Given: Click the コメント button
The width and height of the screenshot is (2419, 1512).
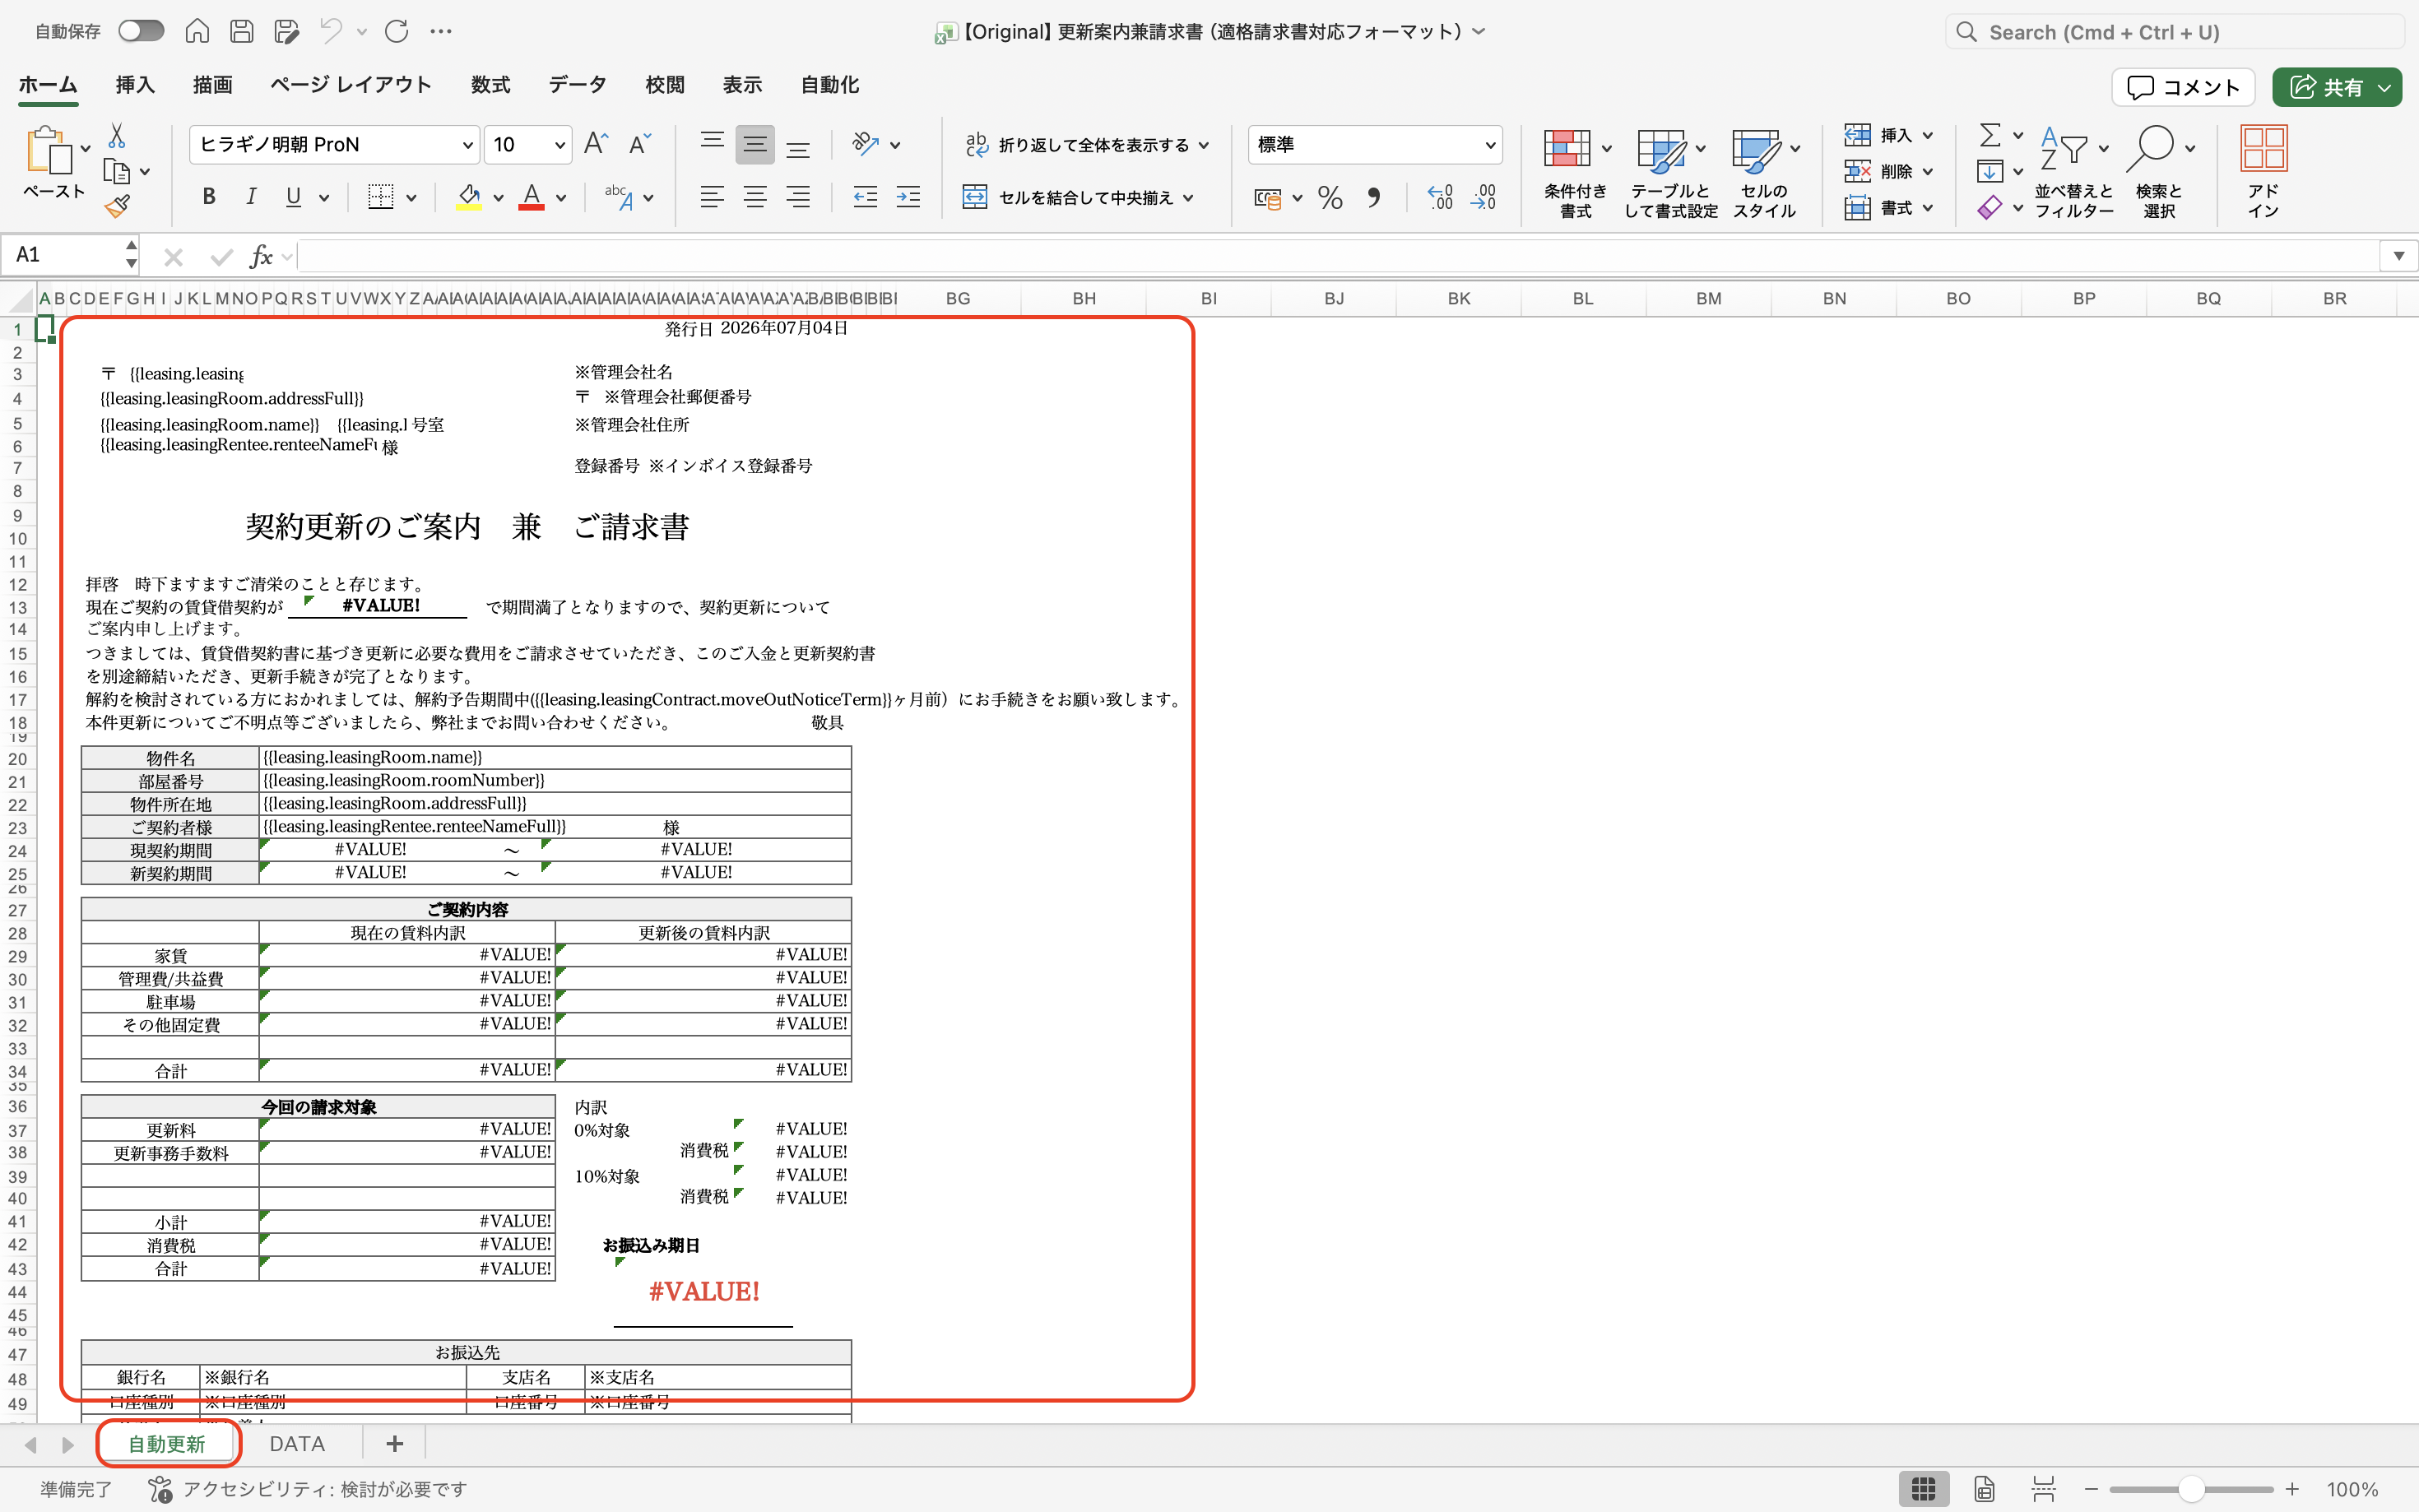Looking at the screenshot, I should pyautogui.click(x=2183, y=87).
